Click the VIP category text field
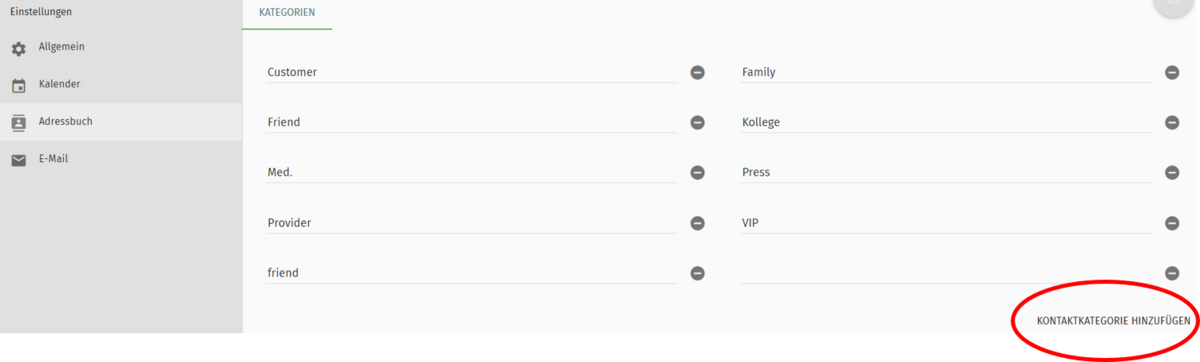The height and width of the screenshot is (362, 1200). click(946, 222)
